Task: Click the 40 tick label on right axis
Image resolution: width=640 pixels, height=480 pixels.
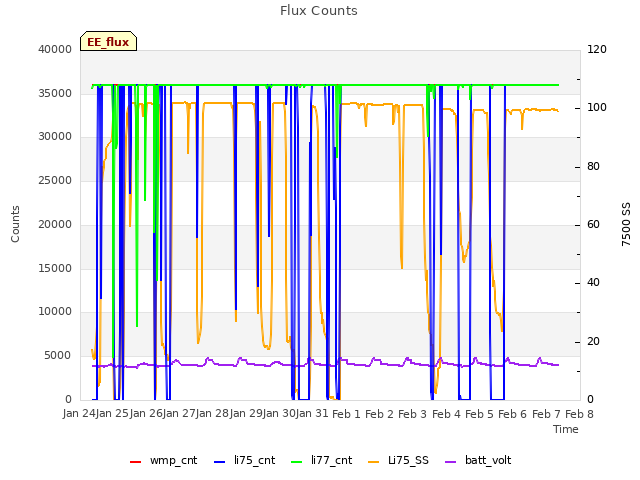Action: pos(593,283)
